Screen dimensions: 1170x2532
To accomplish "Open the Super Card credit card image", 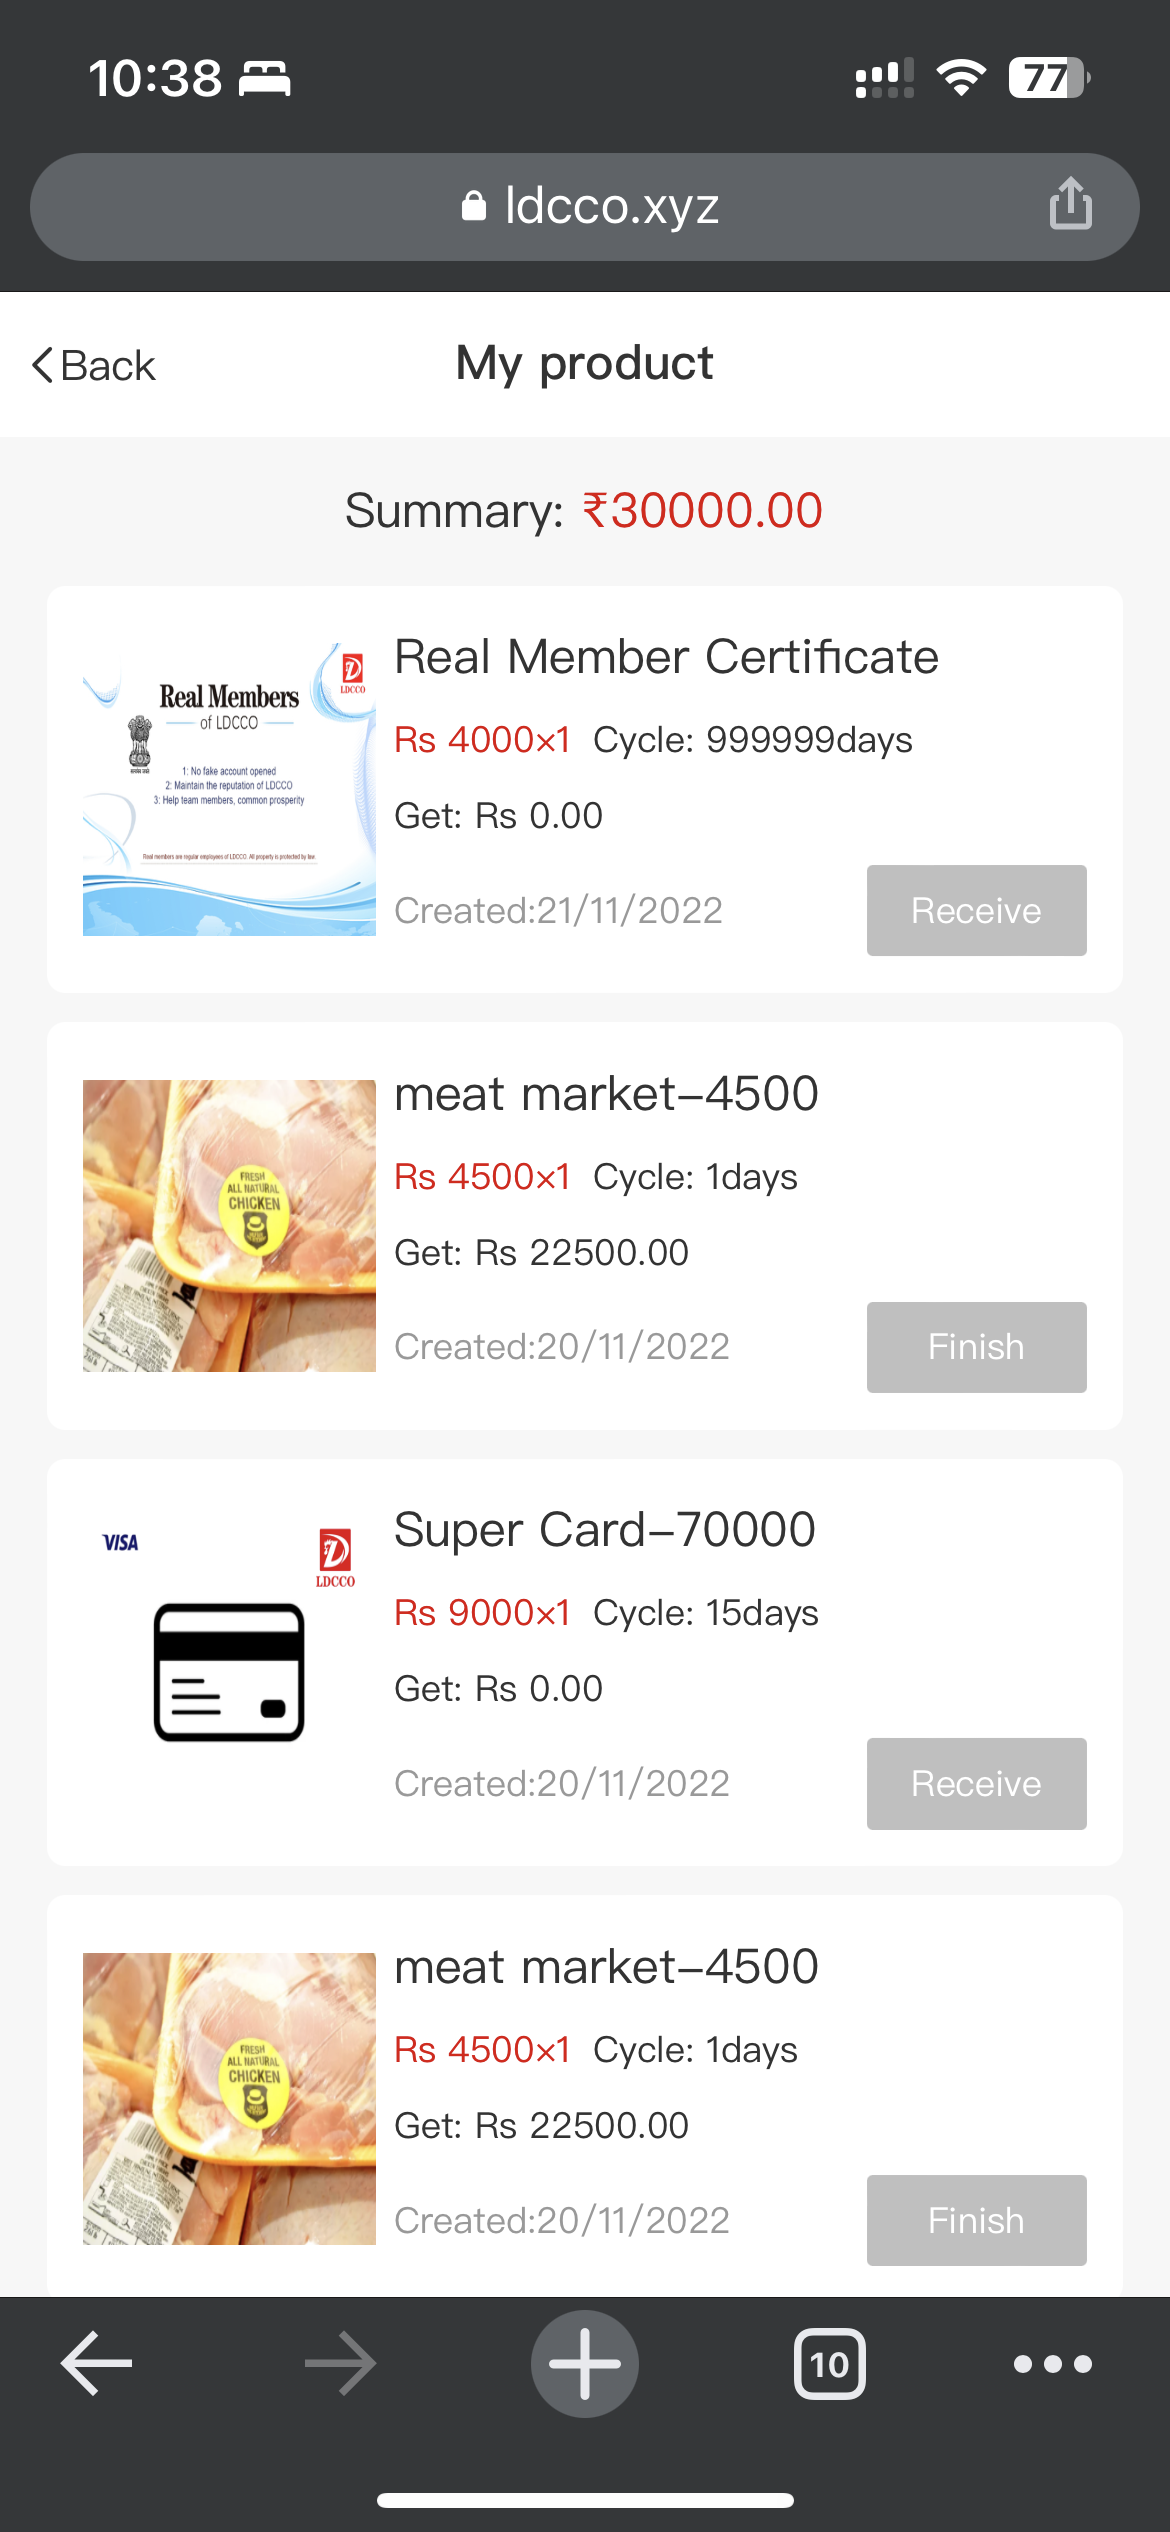I will click(229, 1662).
